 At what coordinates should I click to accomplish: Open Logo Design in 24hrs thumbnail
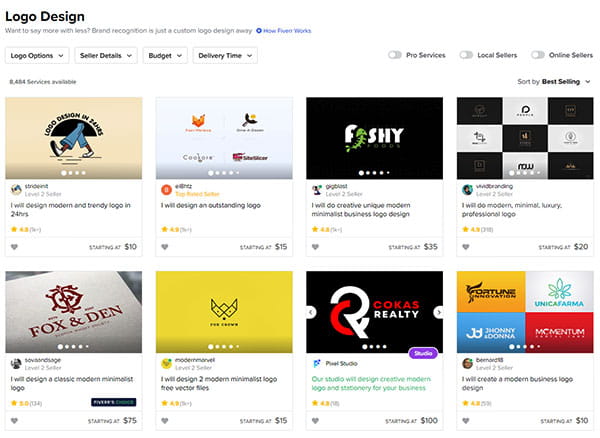coord(73,138)
